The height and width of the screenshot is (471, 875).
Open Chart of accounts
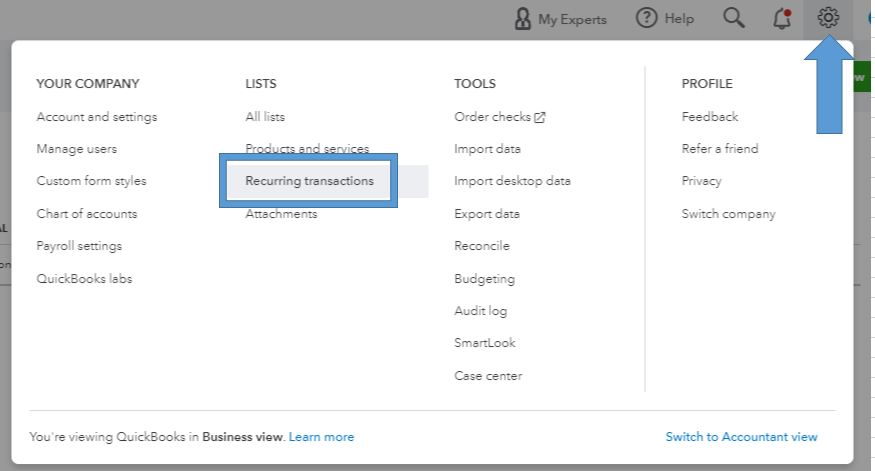click(x=86, y=214)
